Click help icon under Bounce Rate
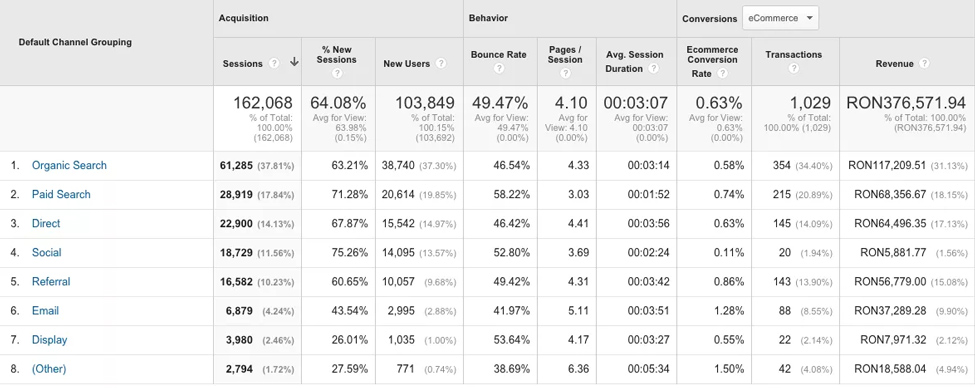This screenshot has width=975, height=388. (x=499, y=68)
